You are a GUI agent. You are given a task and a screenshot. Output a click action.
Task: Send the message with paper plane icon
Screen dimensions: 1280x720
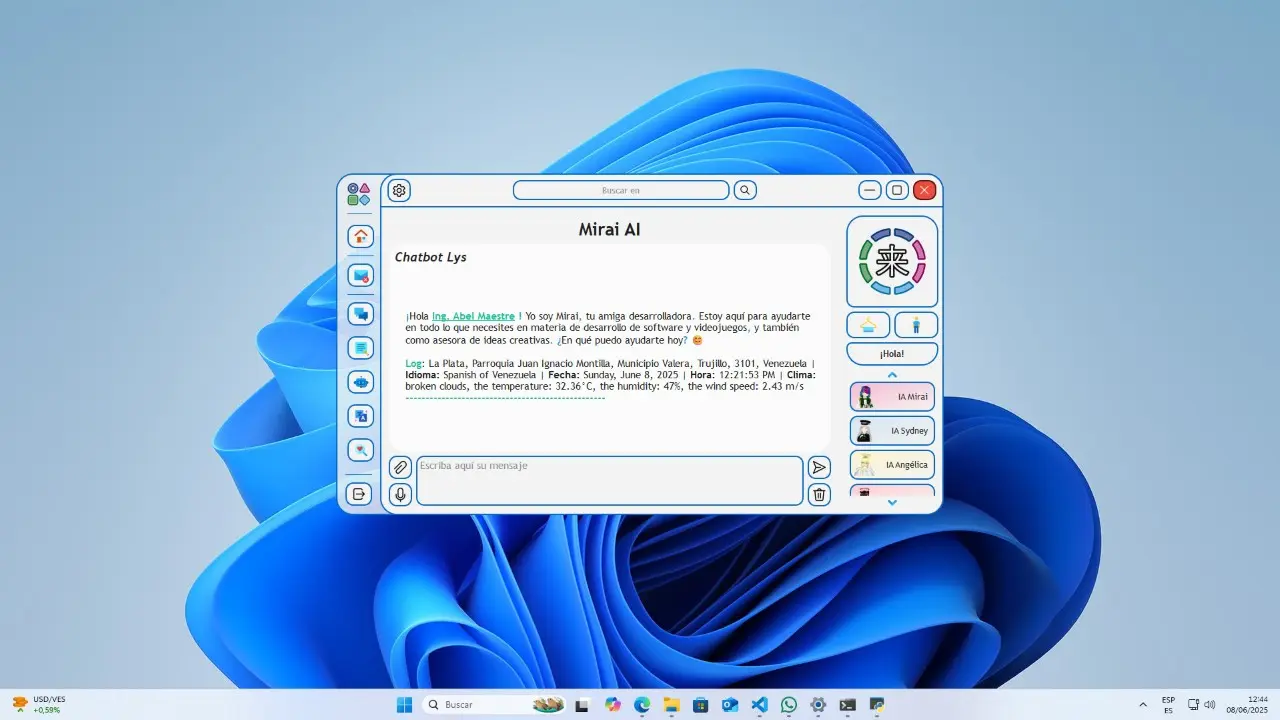pyautogui.click(x=819, y=467)
